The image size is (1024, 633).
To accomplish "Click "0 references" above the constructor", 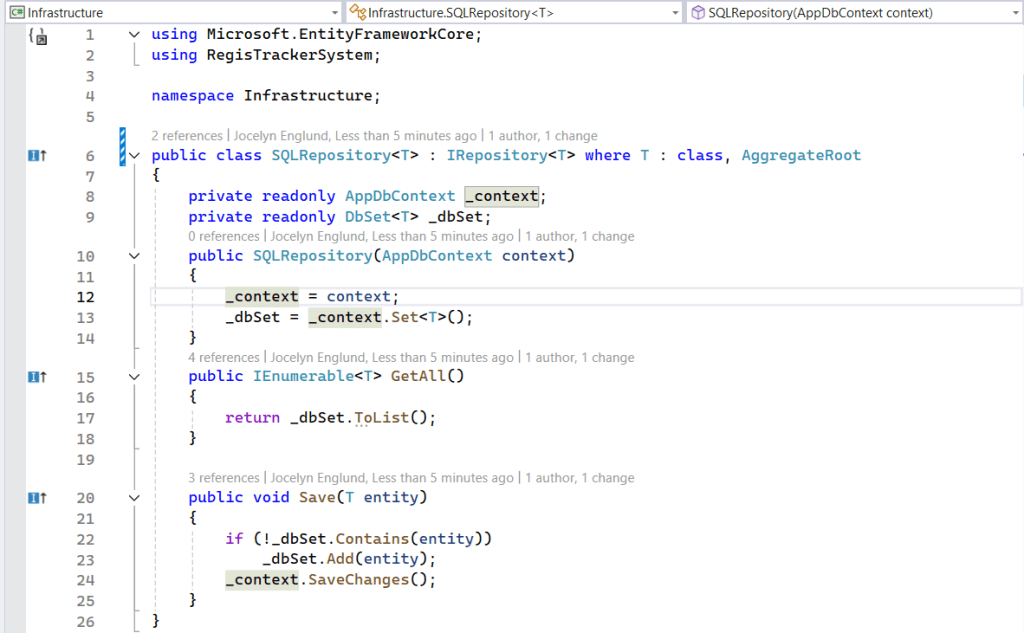I will [224, 237].
